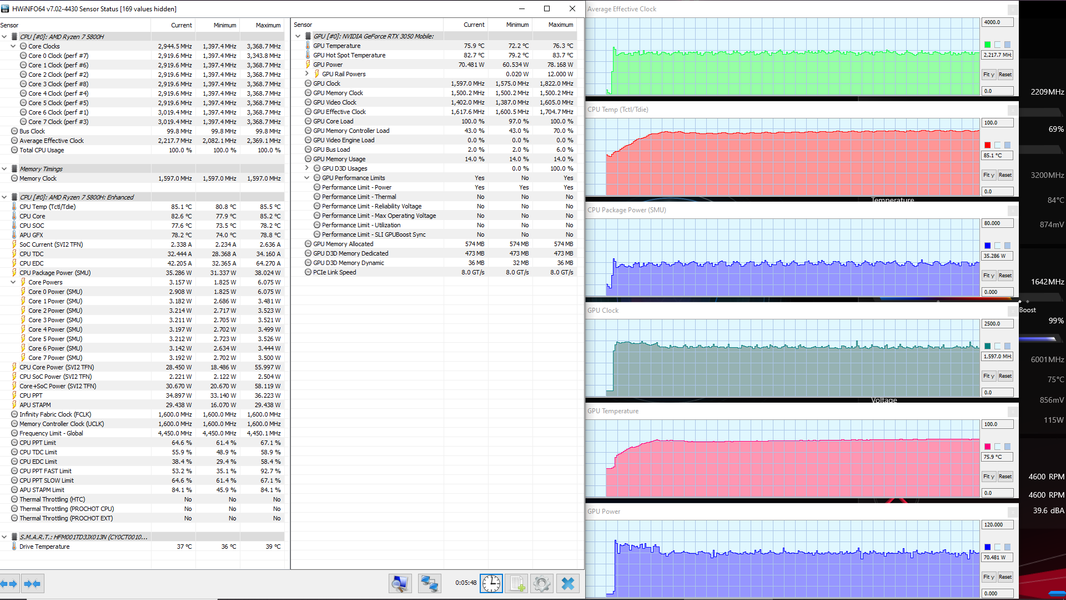
Task: Expand the GPU Rail Powers node
Action: (307, 74)
